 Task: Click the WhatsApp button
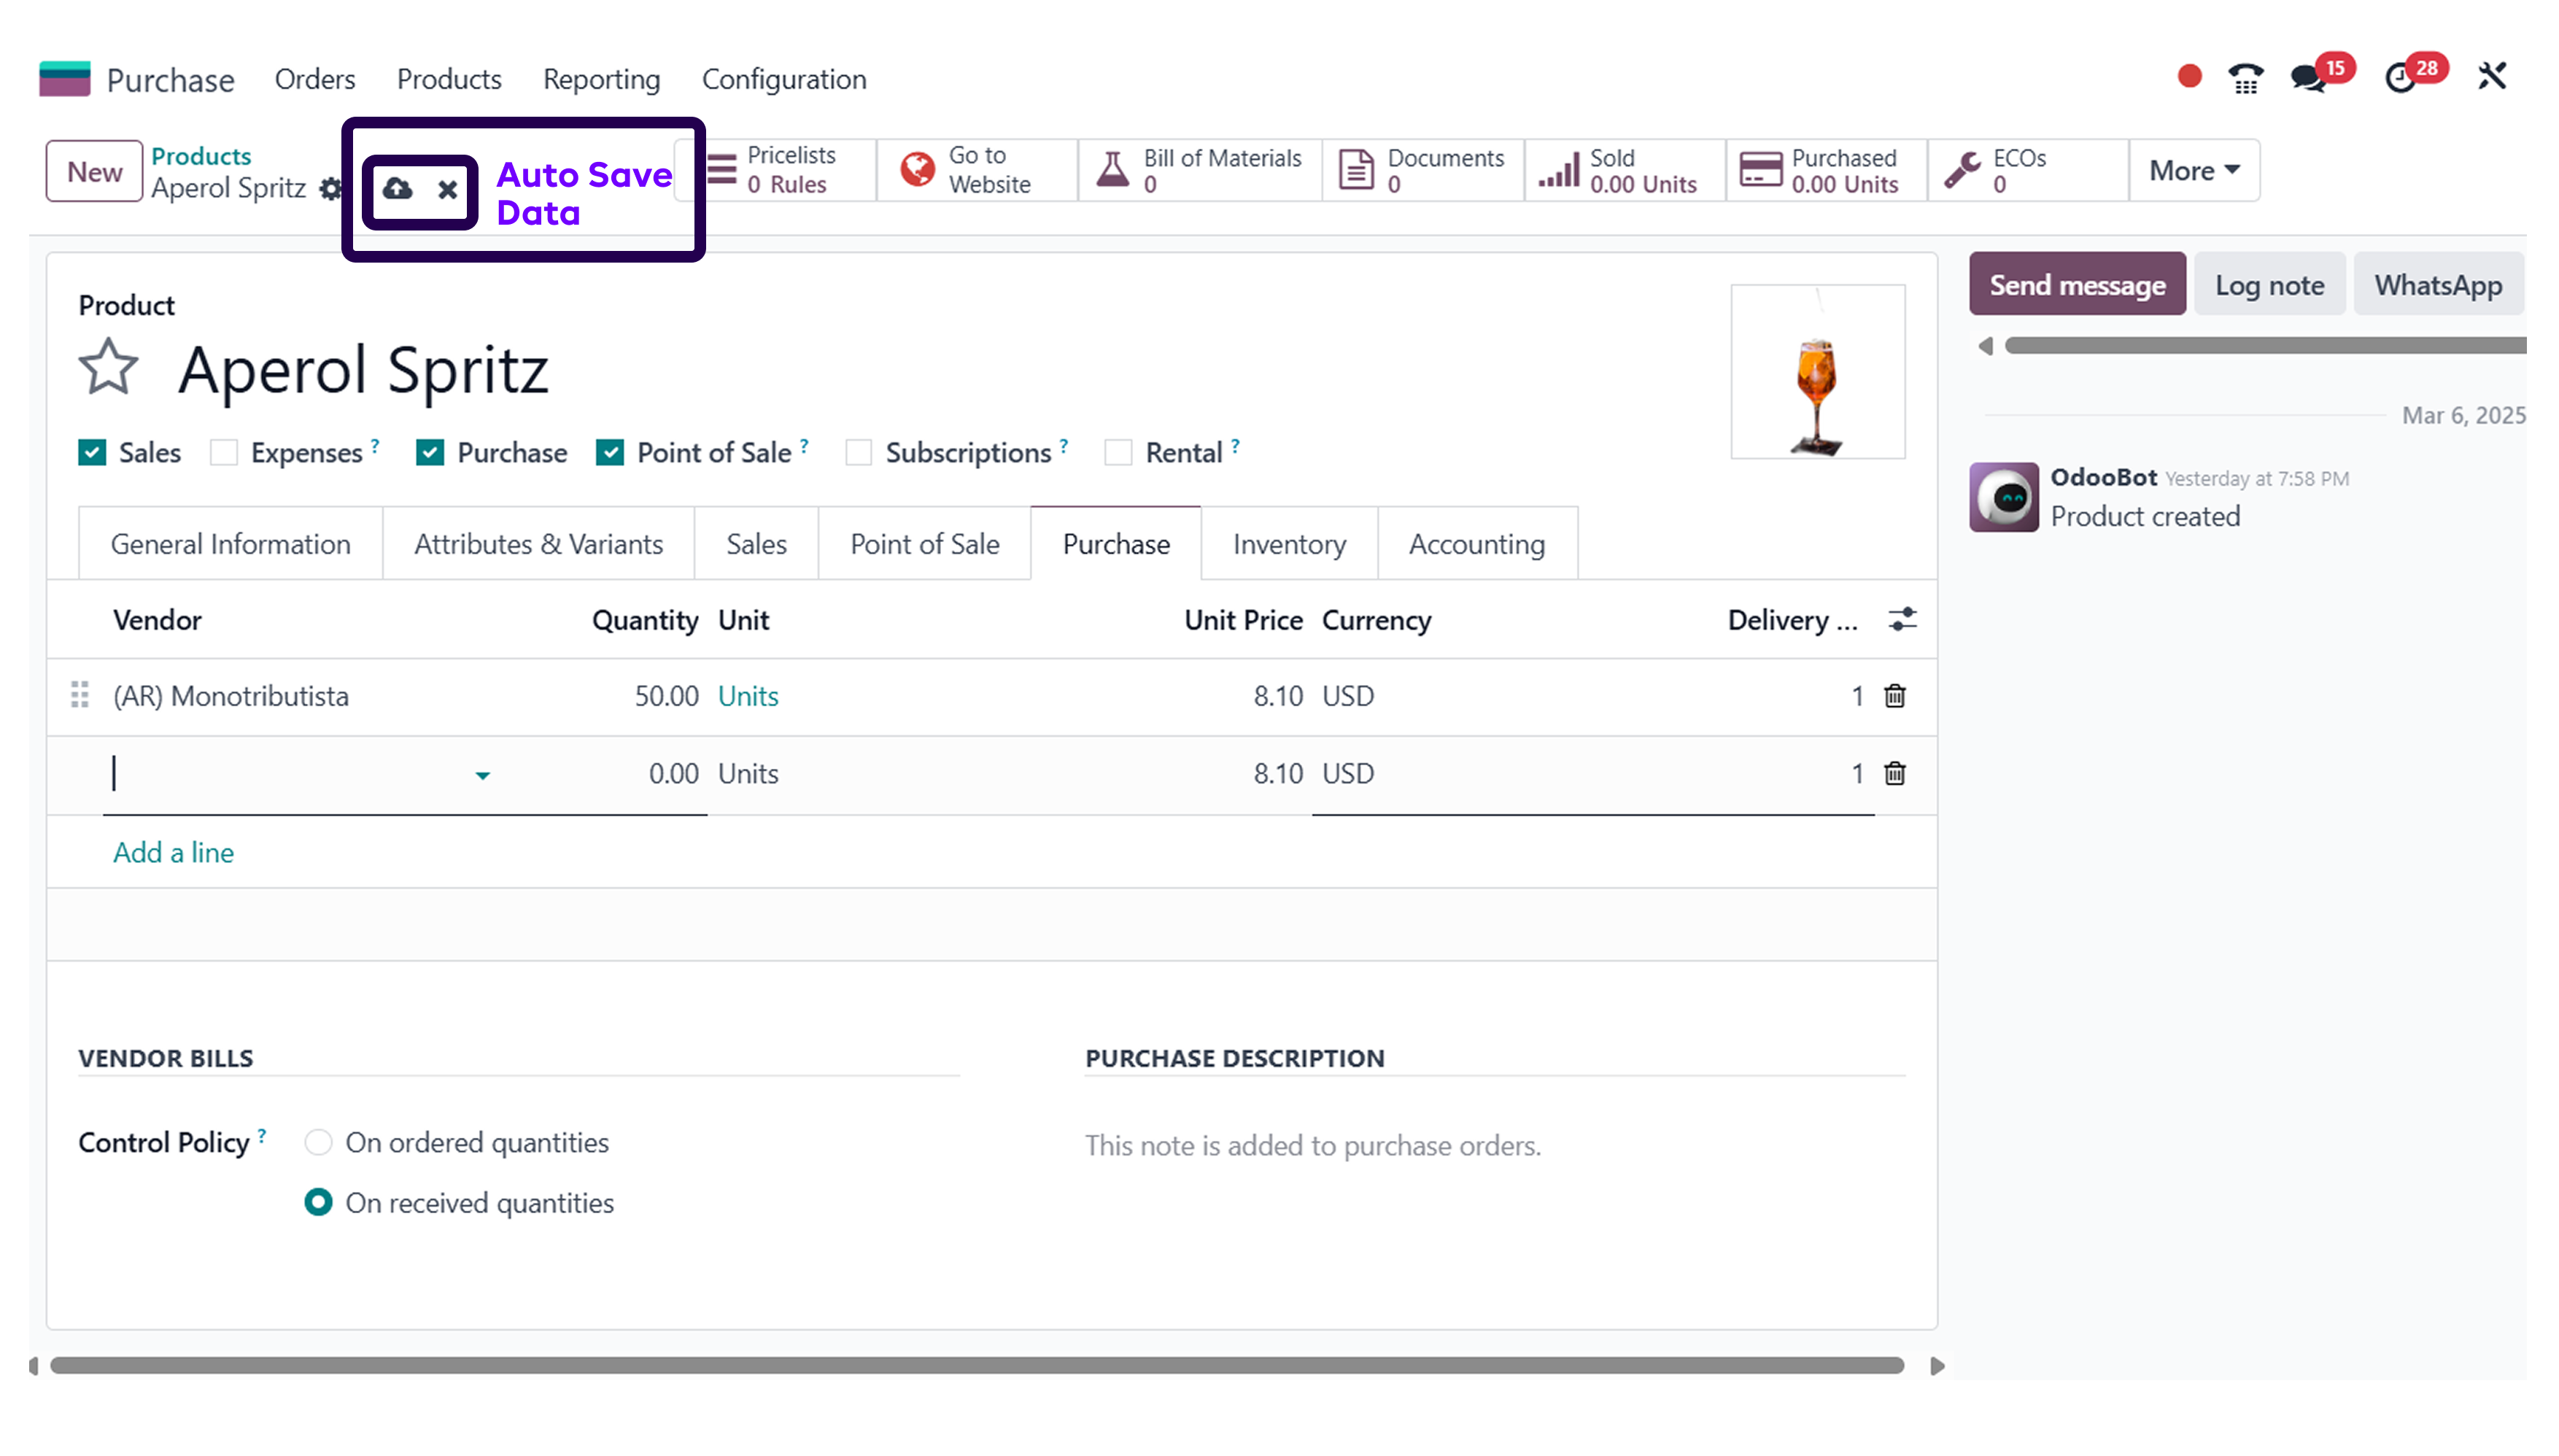tap(2438, 284)
